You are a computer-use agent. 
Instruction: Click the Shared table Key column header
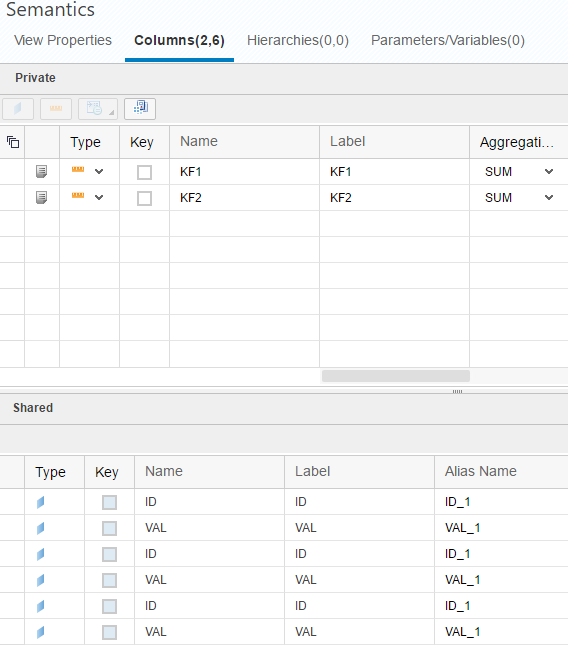[x=109, y=471]
